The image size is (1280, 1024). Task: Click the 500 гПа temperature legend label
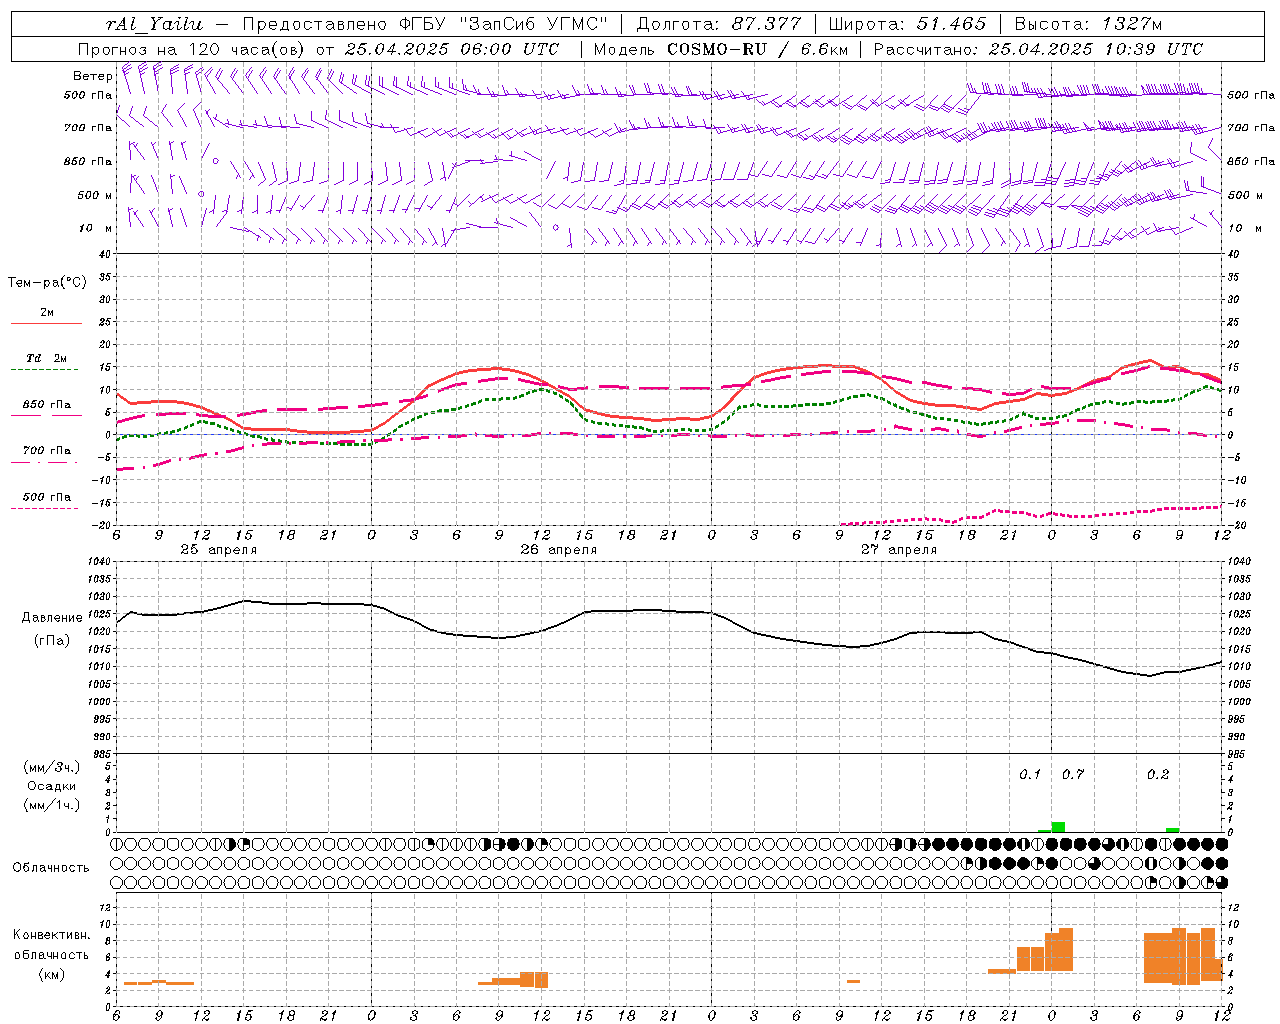click(47, 497)
